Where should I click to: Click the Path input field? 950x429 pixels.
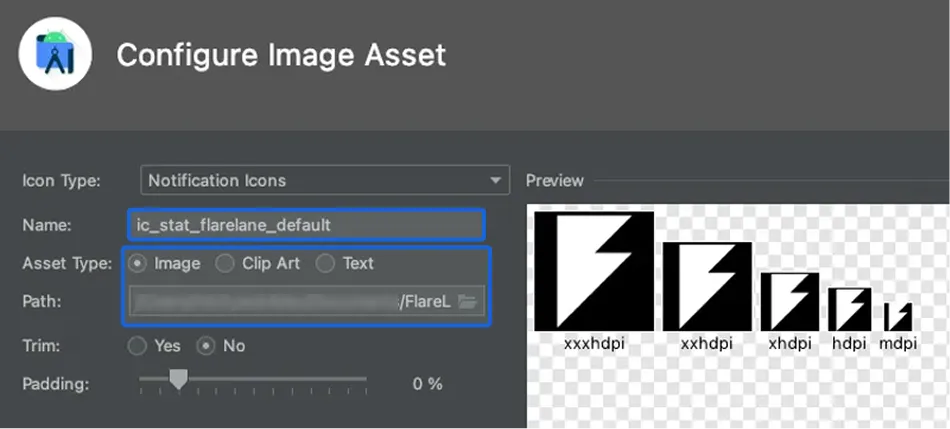pyautogui.click(x=307, y=301)
